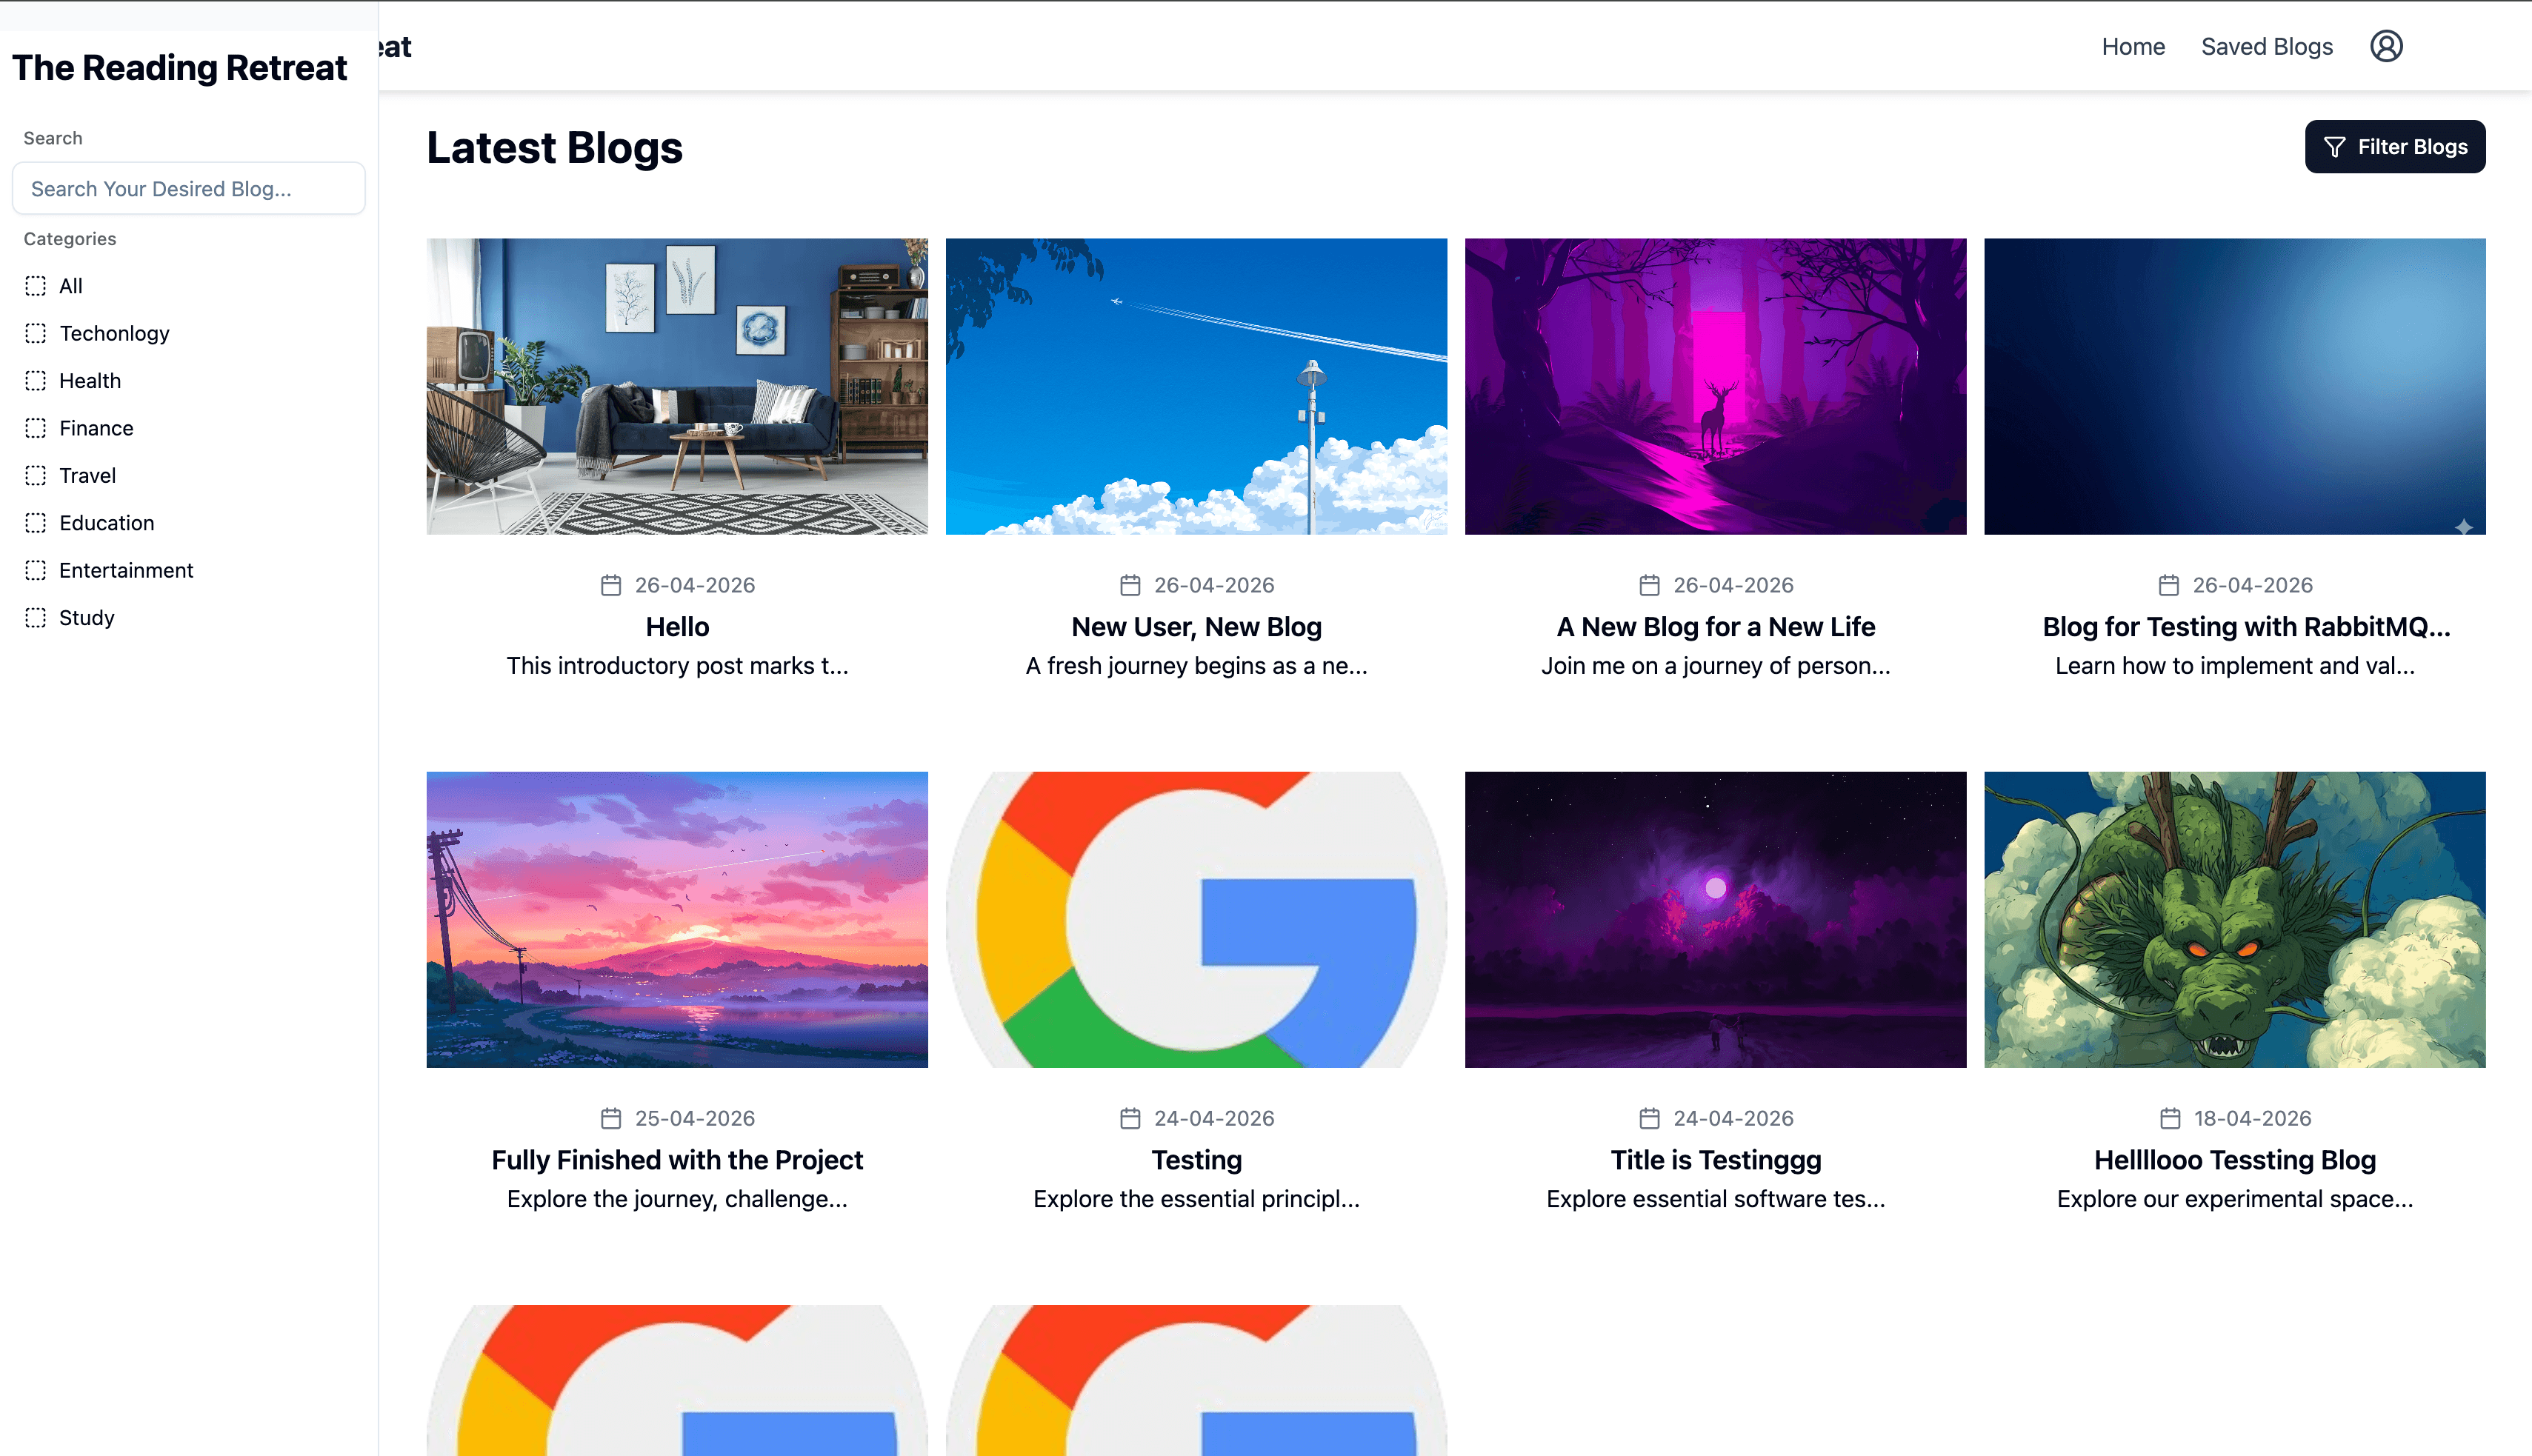Toggle the Entertainment category checkbox
Screen dimensions: 2532x1456
tap(36, 570)
